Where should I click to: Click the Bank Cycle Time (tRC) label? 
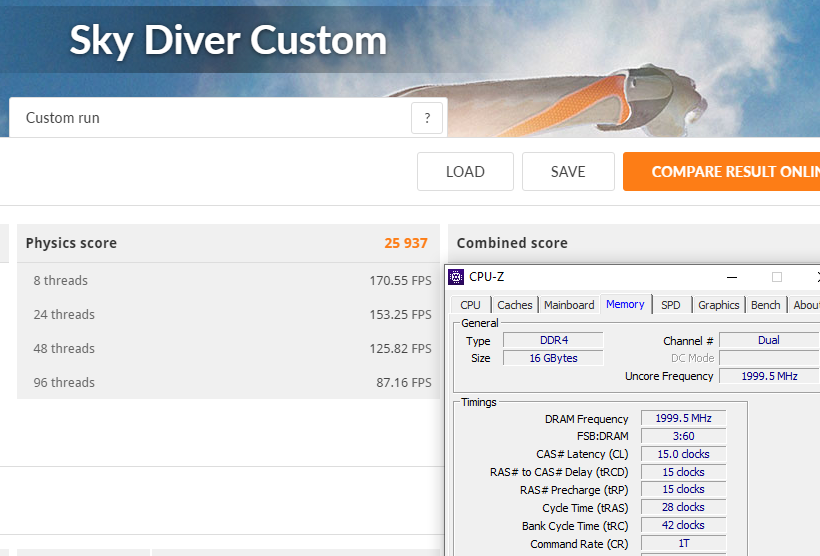[x=575, y=526]
